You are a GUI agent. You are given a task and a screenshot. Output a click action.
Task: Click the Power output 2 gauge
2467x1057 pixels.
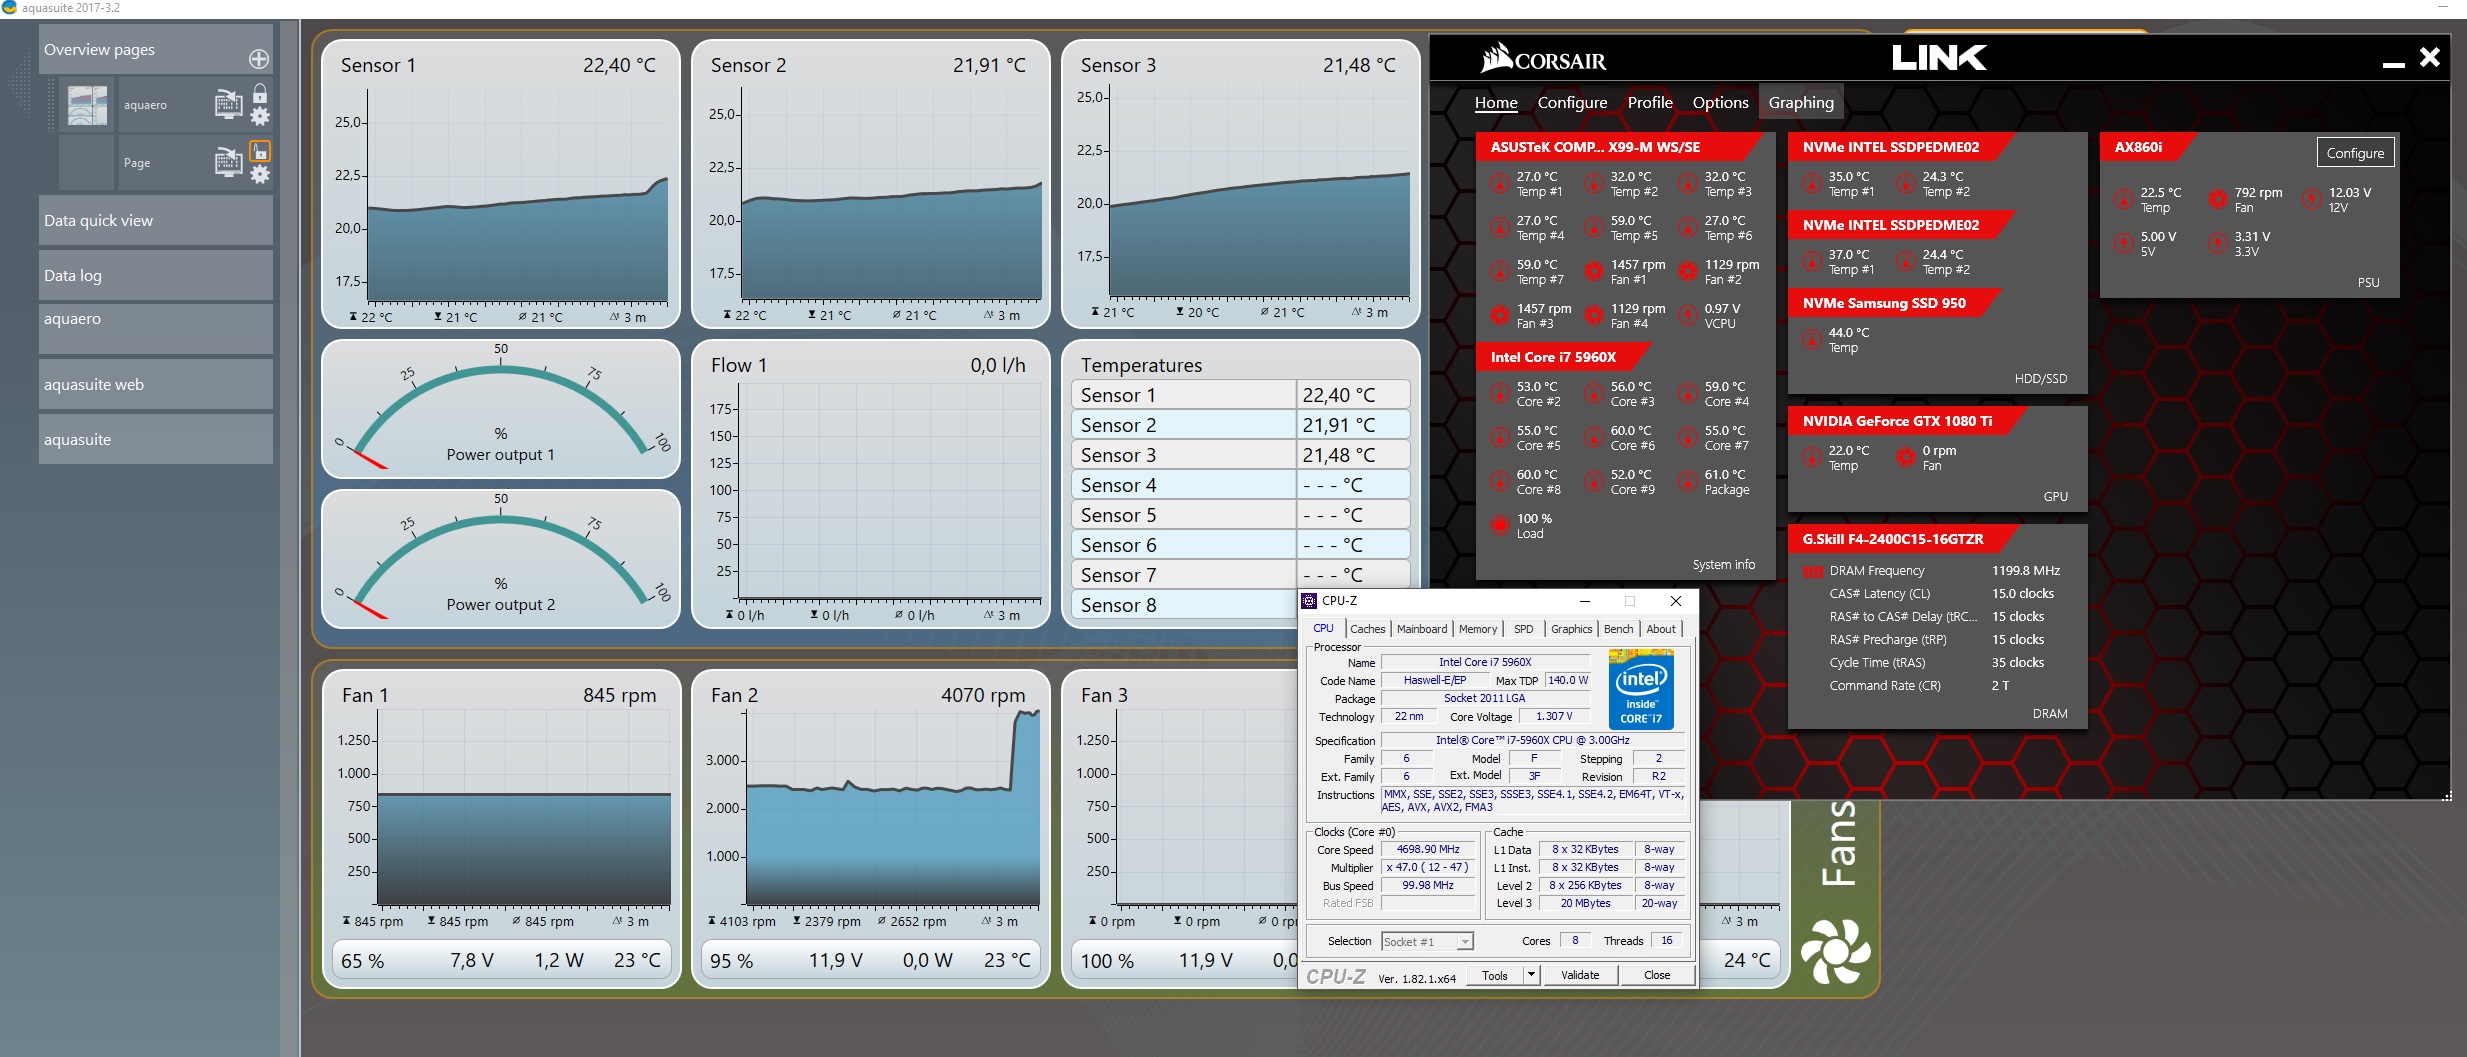[x=501, y=559]
